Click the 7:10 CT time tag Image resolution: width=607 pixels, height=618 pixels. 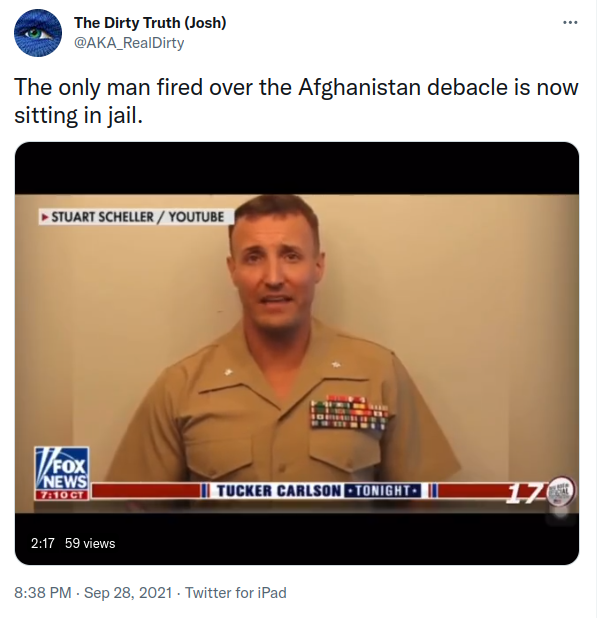click(61, 495)
